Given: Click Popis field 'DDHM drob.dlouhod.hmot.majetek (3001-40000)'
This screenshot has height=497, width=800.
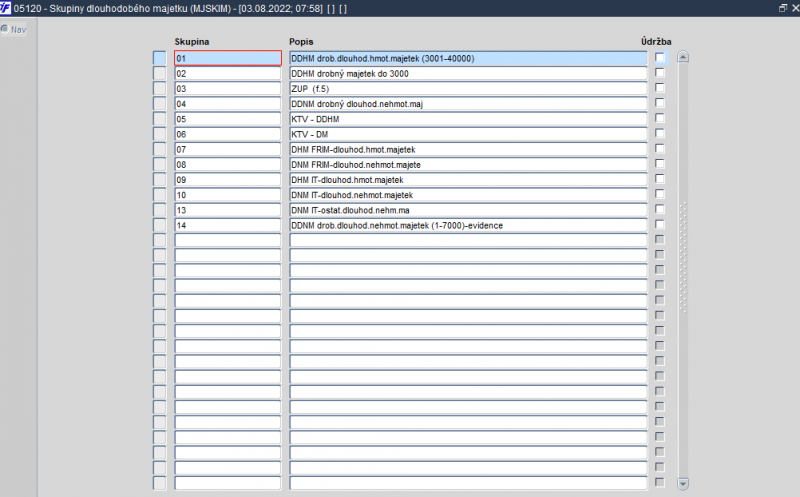Looking at the screenshot, I should [x=468, y=58].
